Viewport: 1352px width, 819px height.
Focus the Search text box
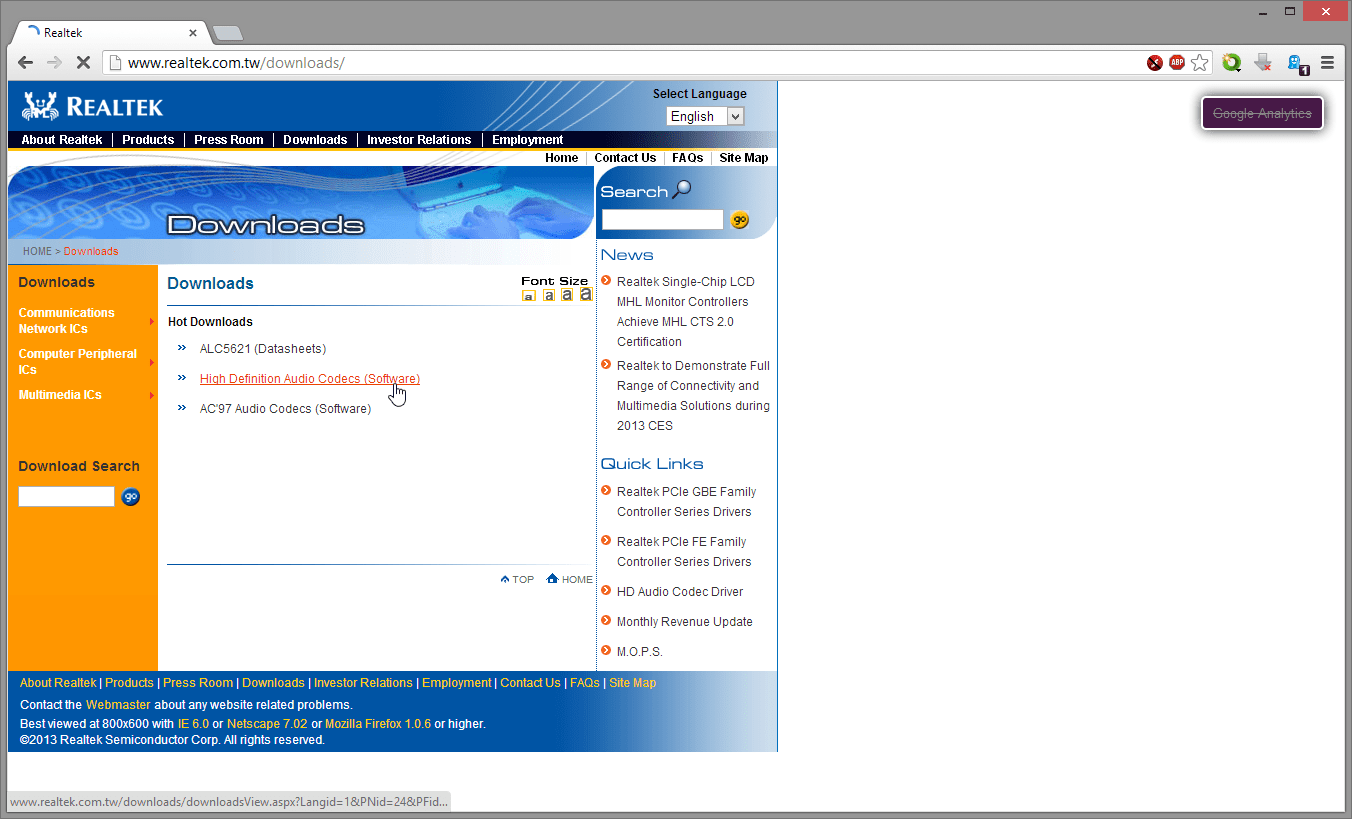[x=662, y=220]
